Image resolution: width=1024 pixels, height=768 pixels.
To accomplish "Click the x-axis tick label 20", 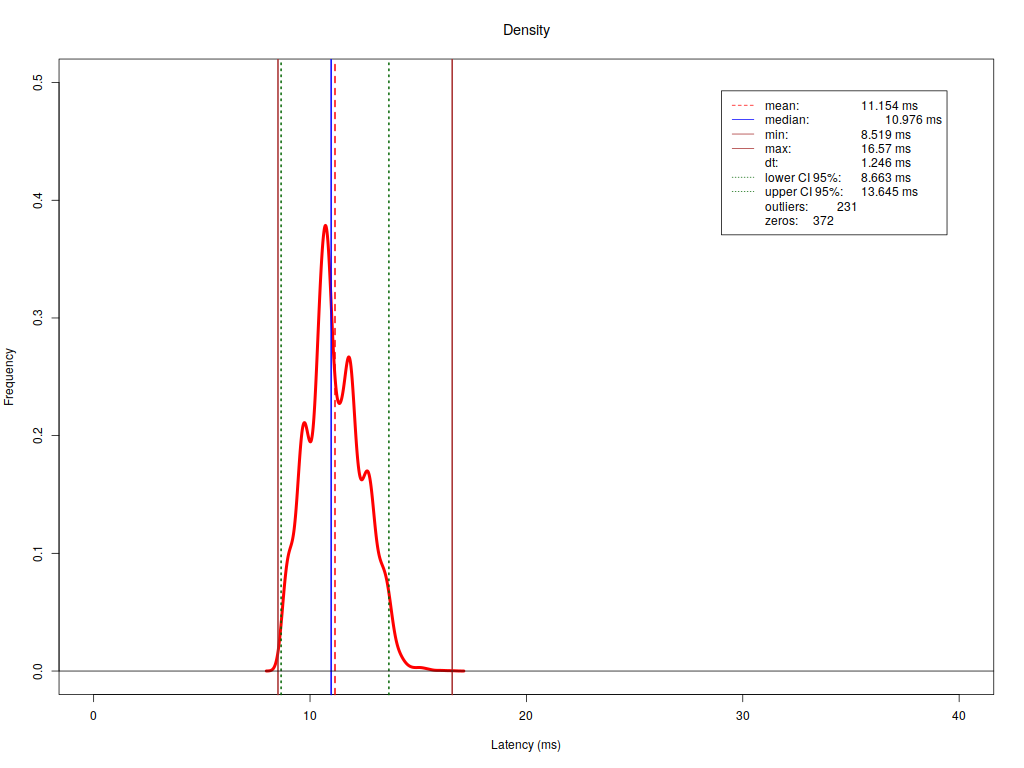I will click(x=526, y=716).
